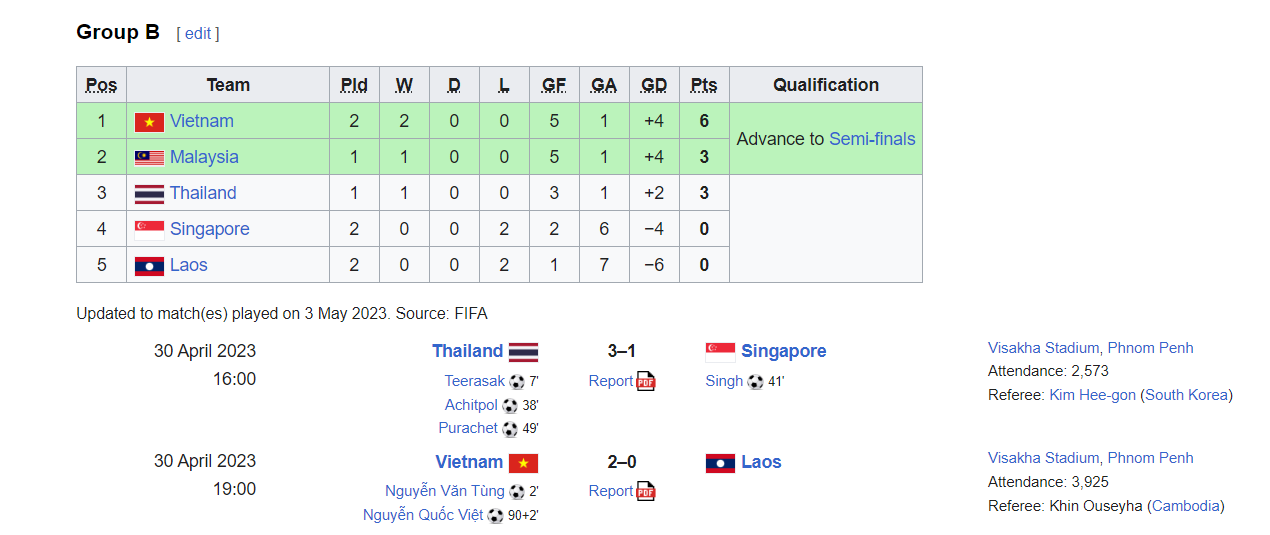The height and width of the screenshot is (535, 1270).
Task: Click the GD column header
Action: pos(654,85)
